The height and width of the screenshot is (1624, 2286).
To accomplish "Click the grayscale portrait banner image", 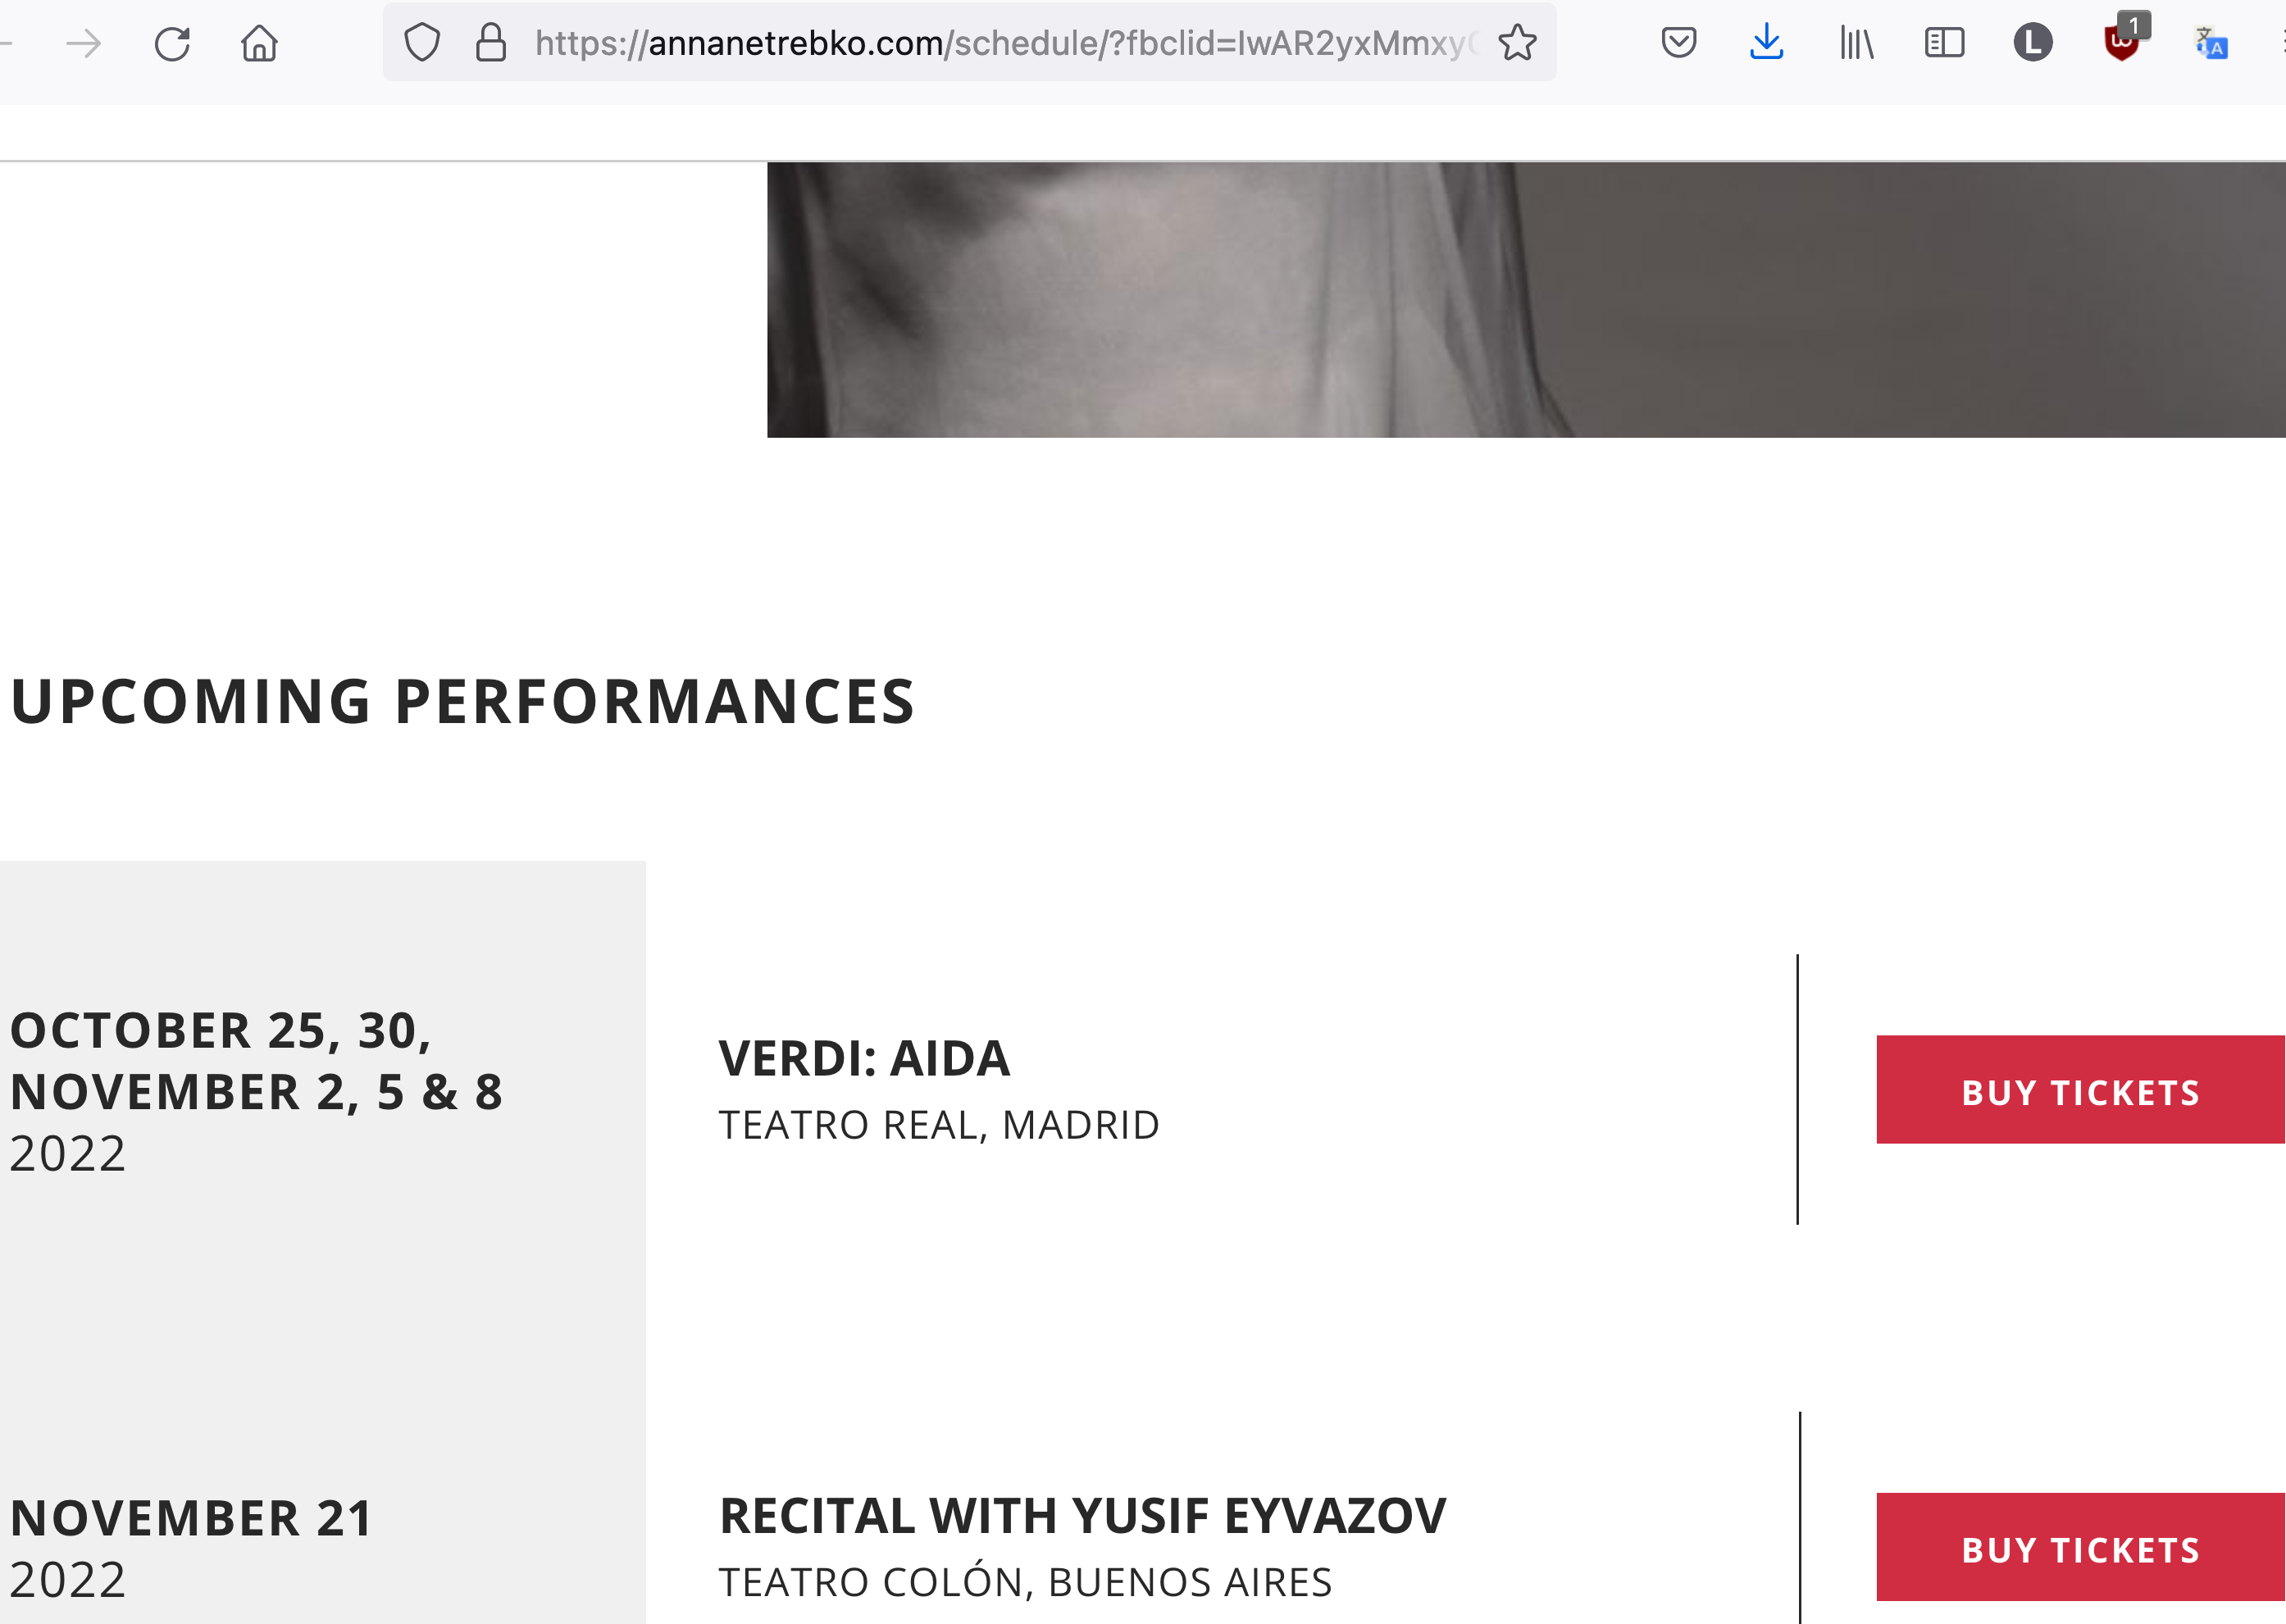I will click(x=1525, y=300).
